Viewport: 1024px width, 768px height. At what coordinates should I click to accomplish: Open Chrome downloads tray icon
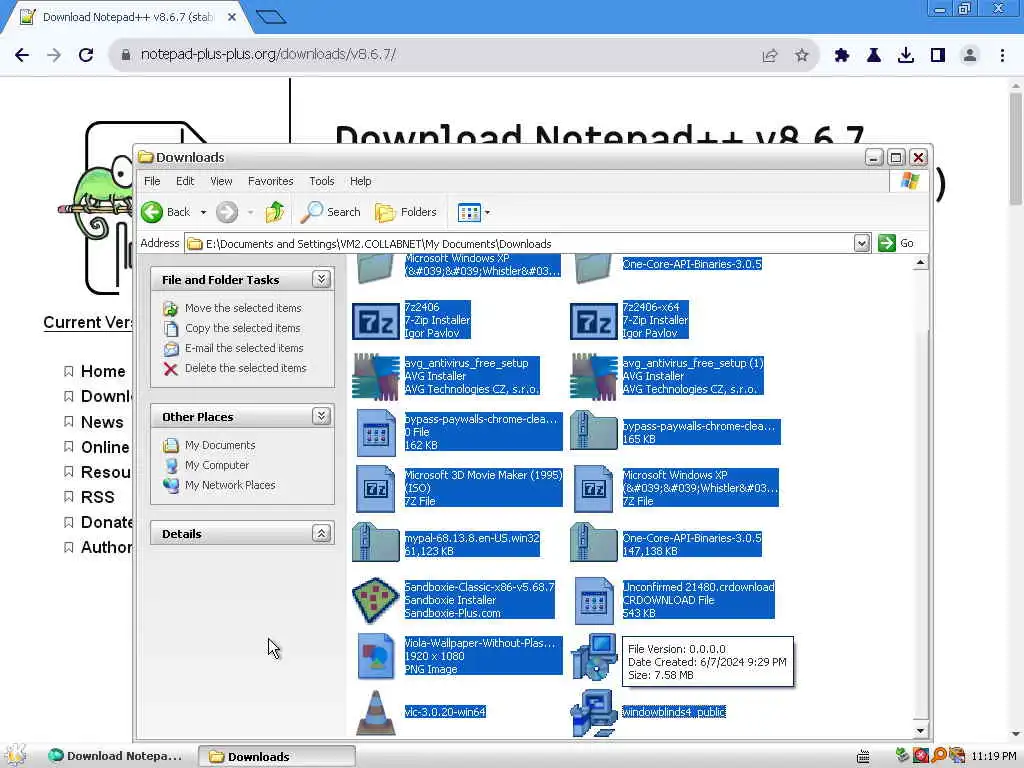(x=905, y=56)
